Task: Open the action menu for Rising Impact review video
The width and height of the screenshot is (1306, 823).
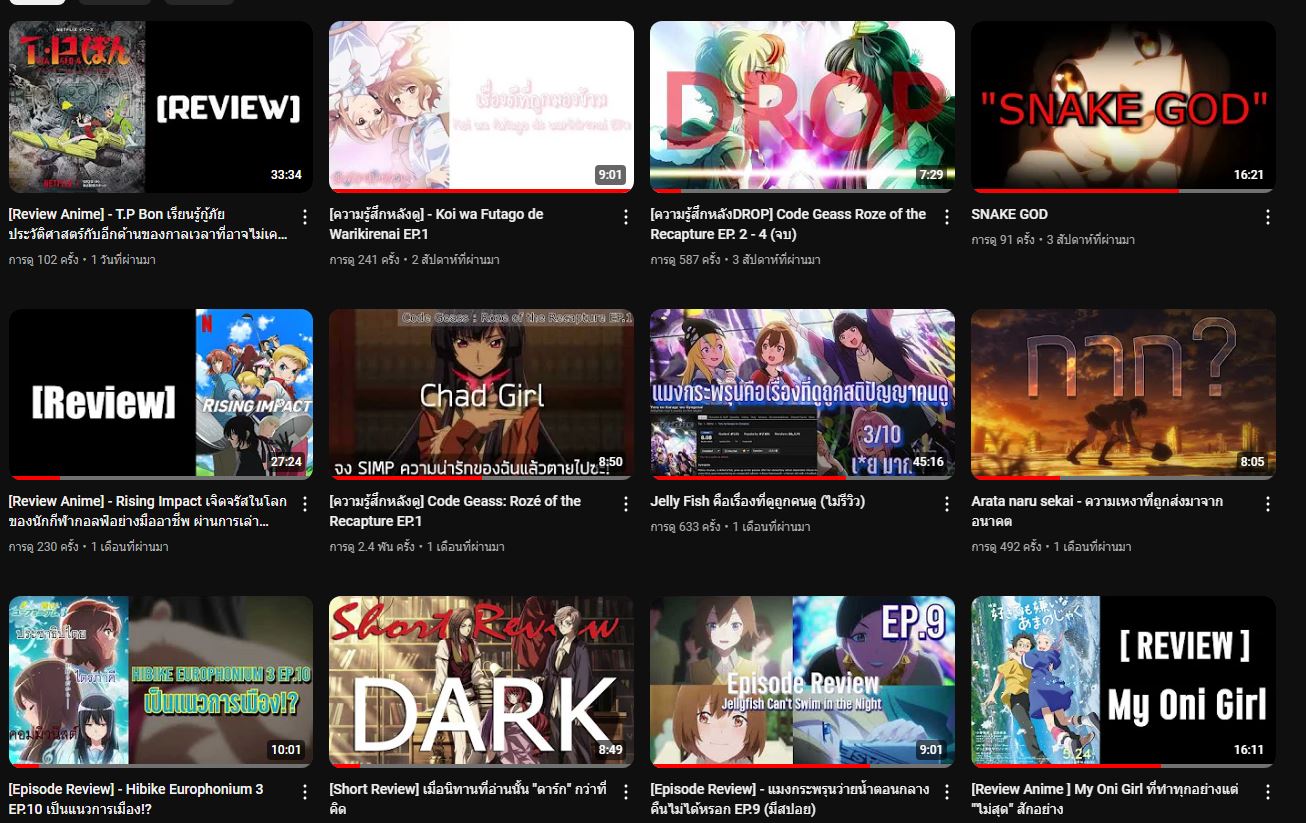Action: click(x=305, y=504)
